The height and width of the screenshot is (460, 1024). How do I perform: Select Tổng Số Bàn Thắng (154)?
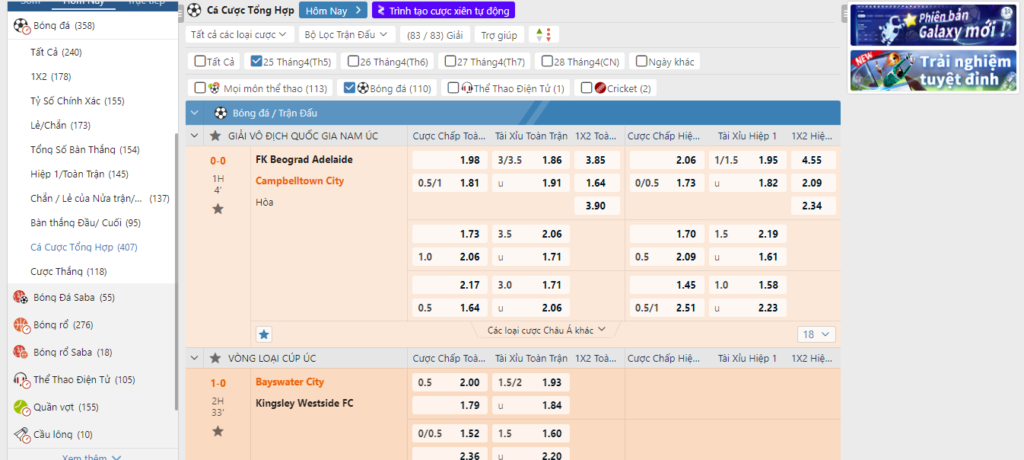coord(85,150)
